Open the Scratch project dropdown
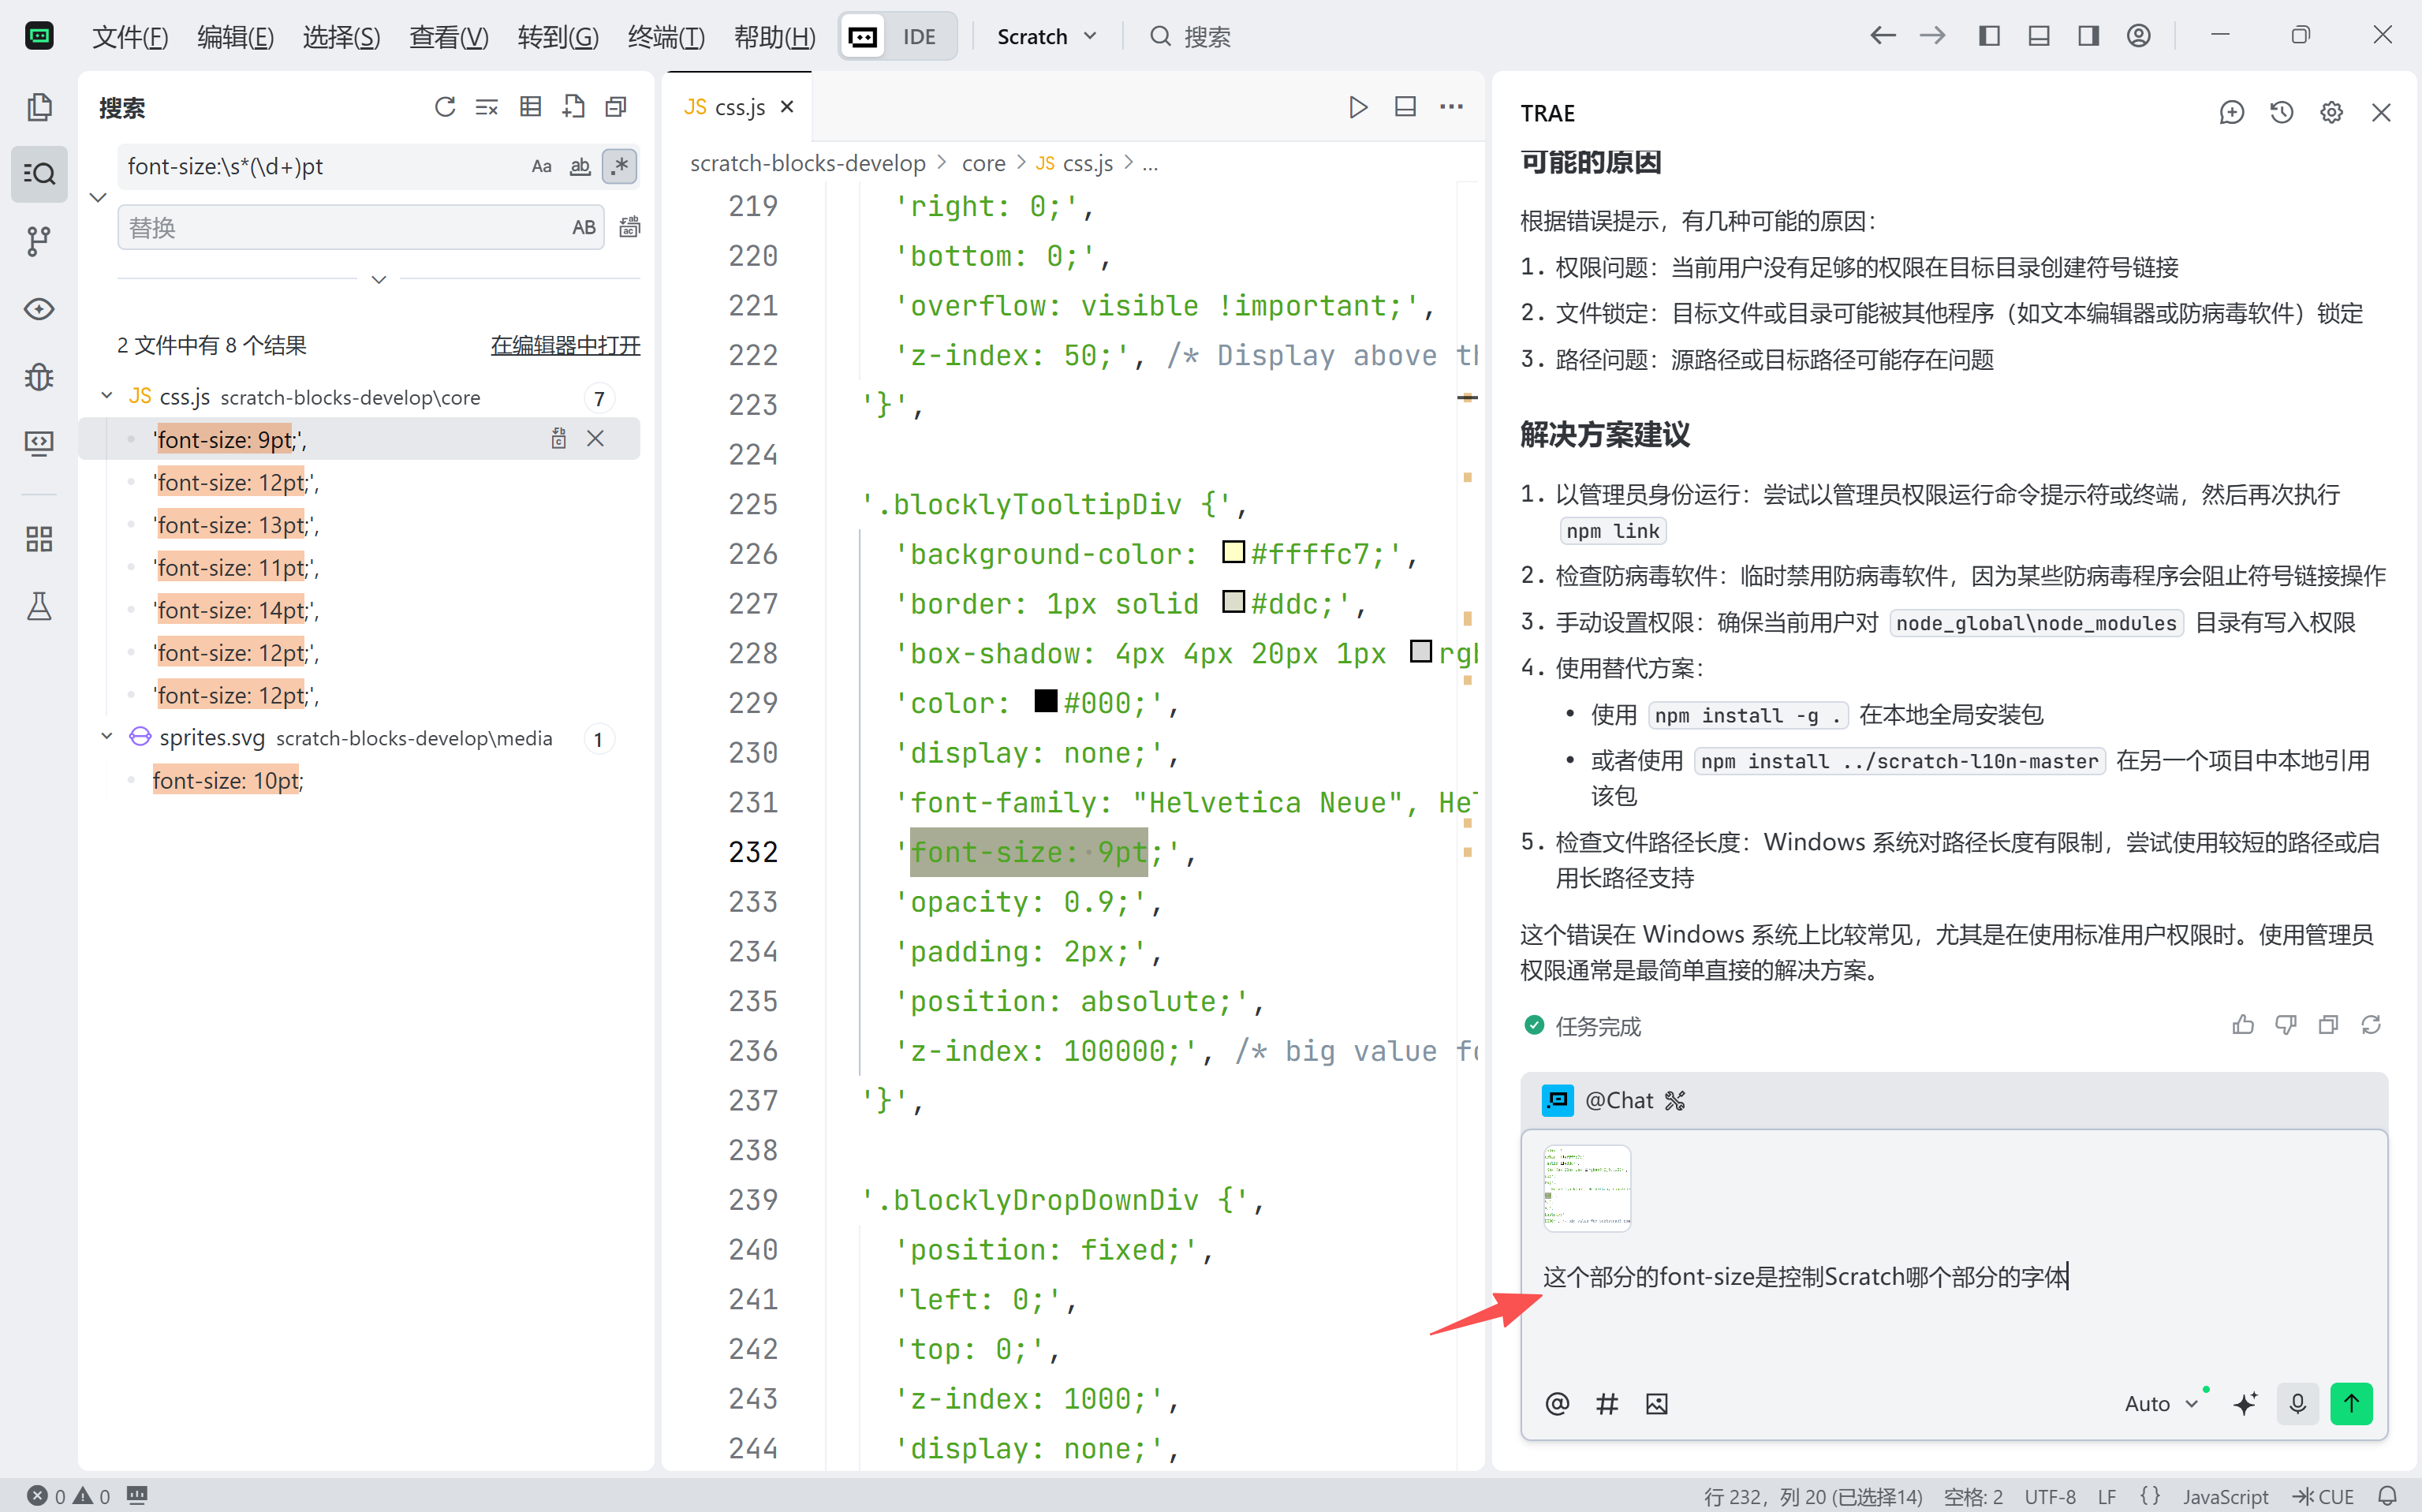 1046,37
